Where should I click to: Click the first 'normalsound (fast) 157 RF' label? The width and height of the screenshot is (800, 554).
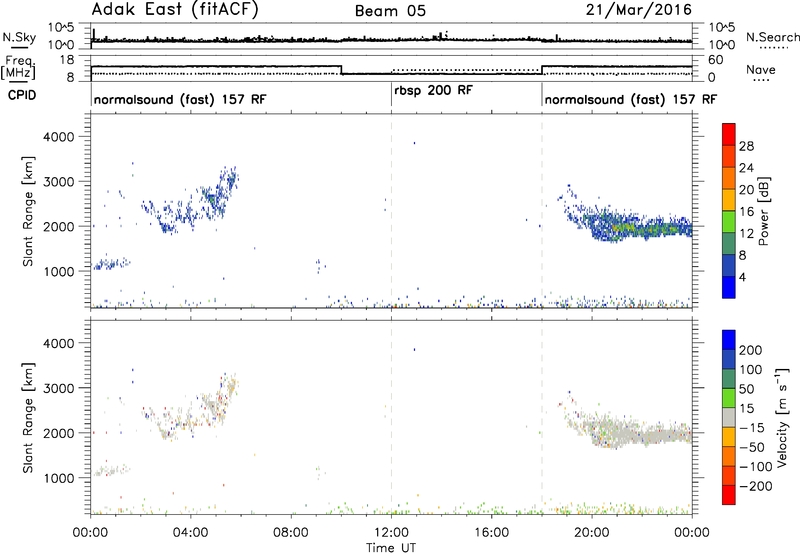tap(180, 99)
